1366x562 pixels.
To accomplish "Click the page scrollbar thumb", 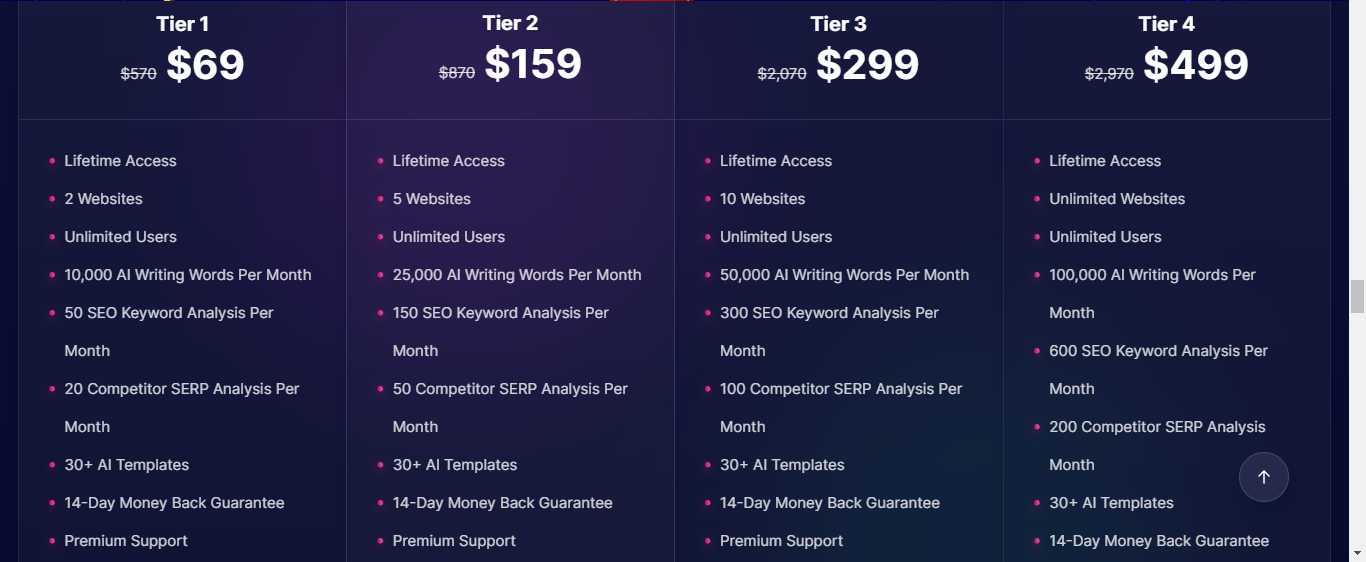I will 1357,297.
